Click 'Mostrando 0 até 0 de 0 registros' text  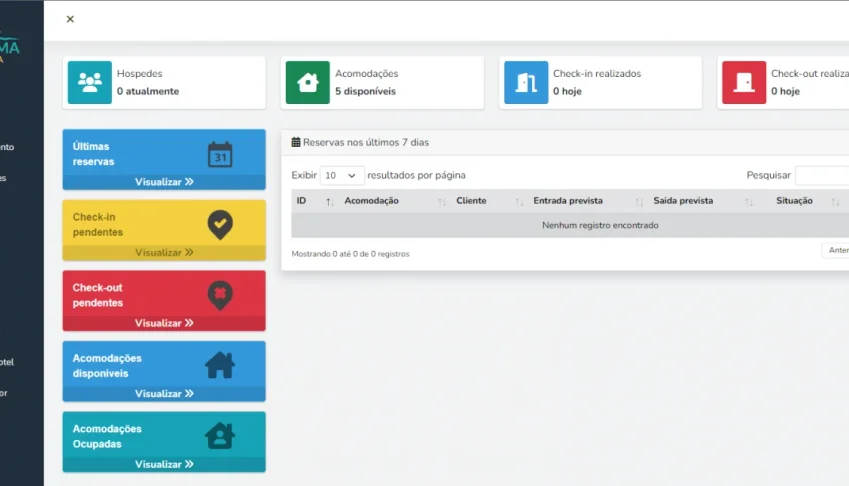coord(350,254)
